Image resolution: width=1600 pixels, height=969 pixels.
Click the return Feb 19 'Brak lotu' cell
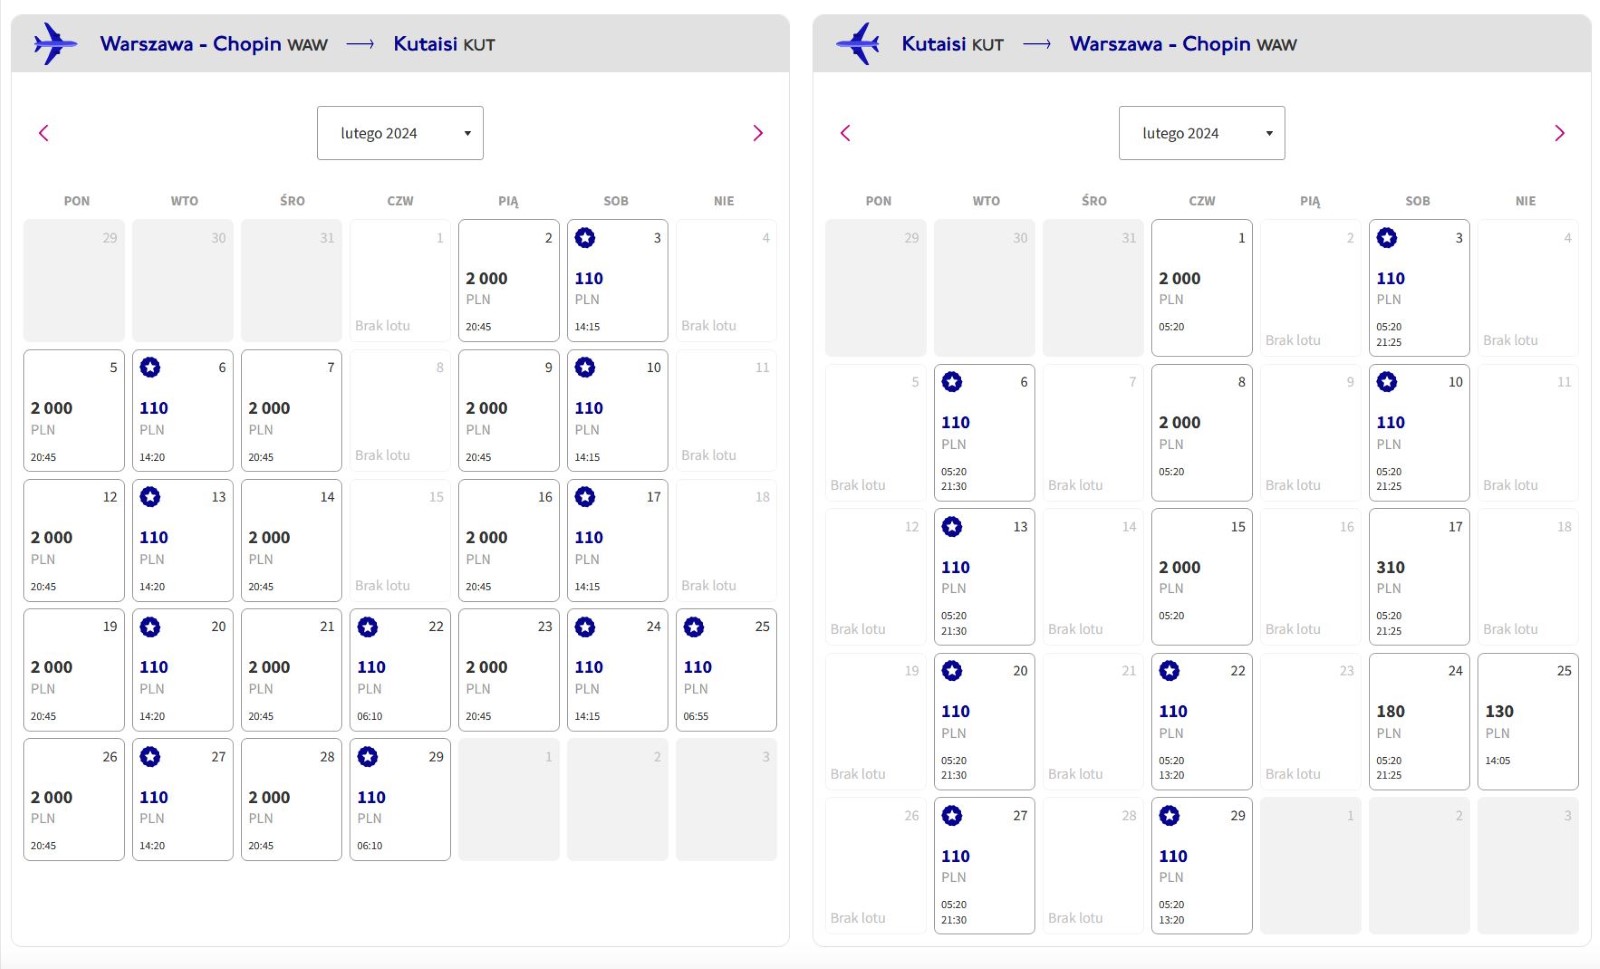pos(875,721)
